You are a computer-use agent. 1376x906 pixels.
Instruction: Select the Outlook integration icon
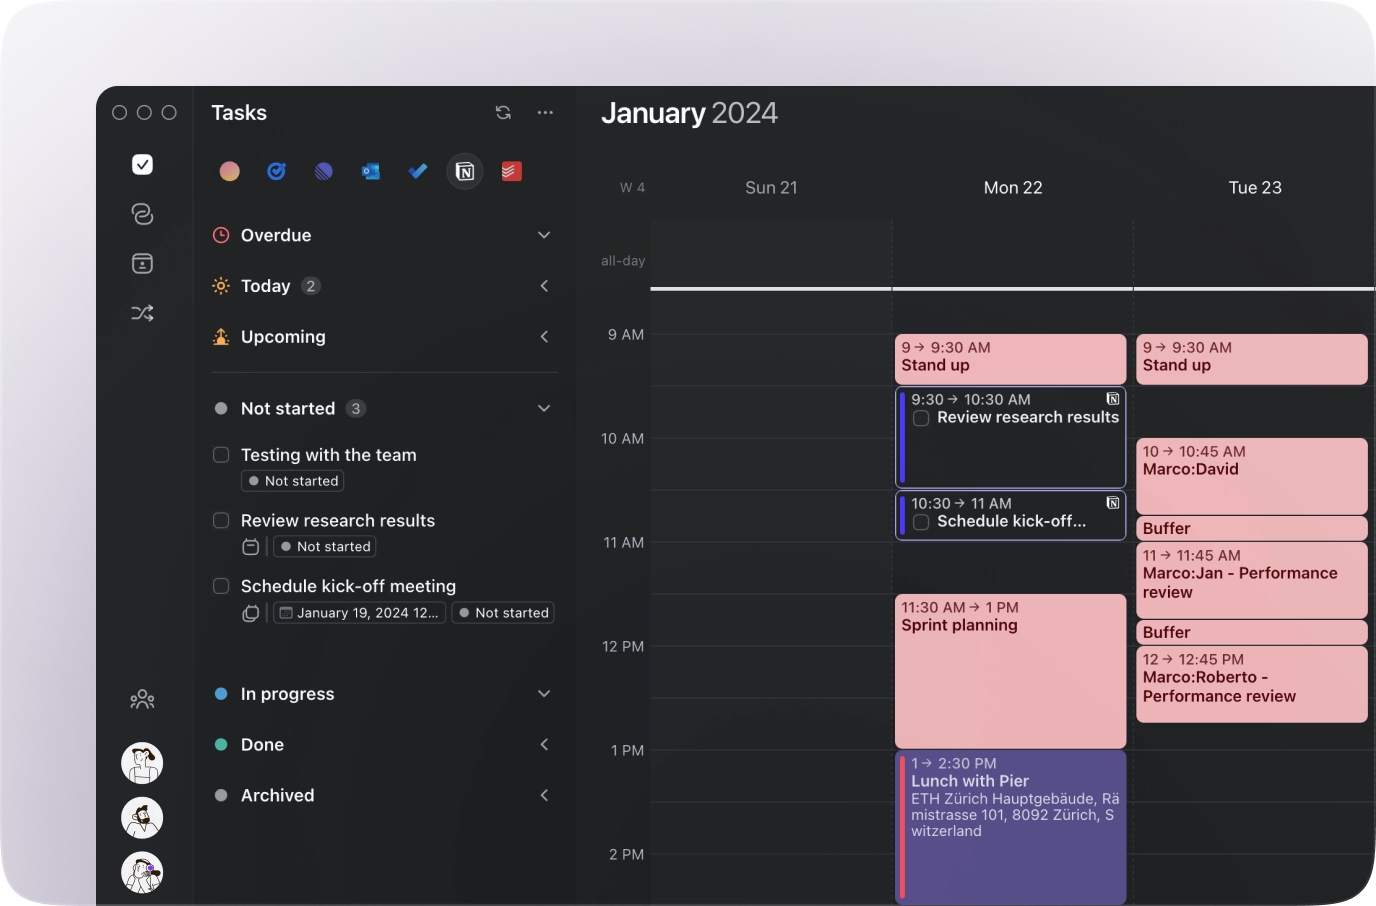point(371,172)
